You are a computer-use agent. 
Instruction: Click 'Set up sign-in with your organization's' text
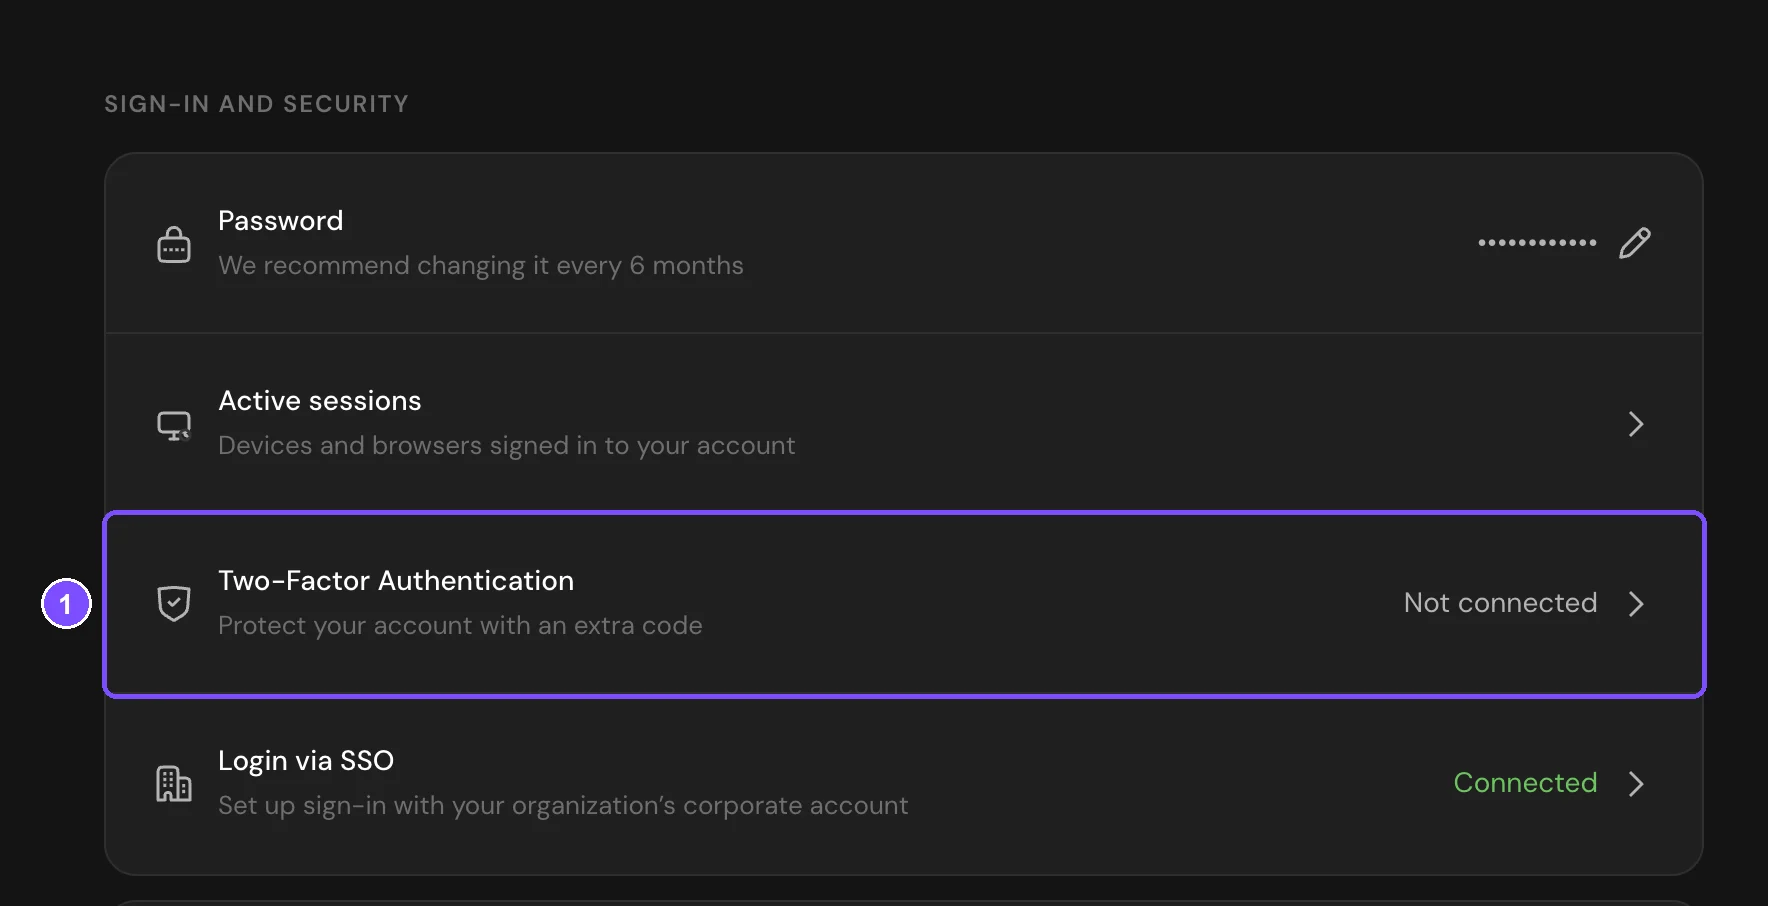(x=563, y=806)
